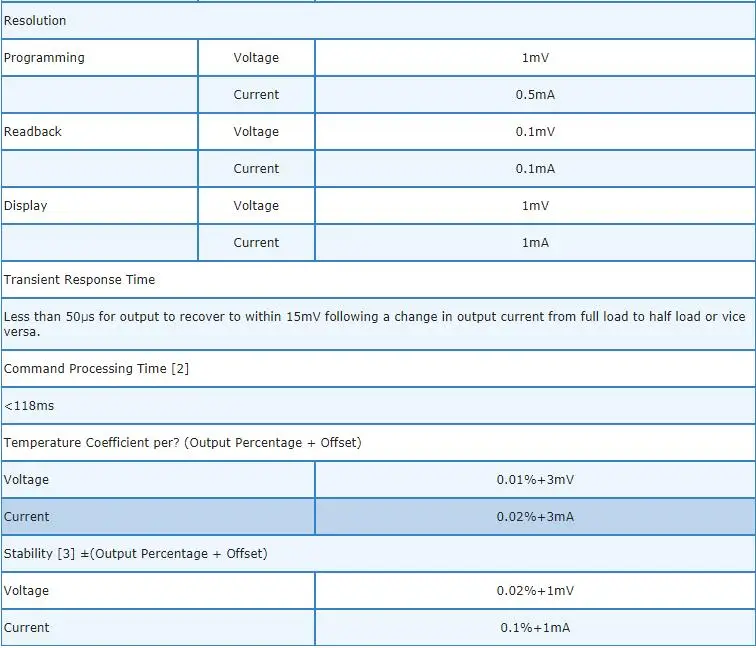Viewport: 756px width, 648px height.
Task: Select the 0.01%+3mV value
Action: (535, 480)
